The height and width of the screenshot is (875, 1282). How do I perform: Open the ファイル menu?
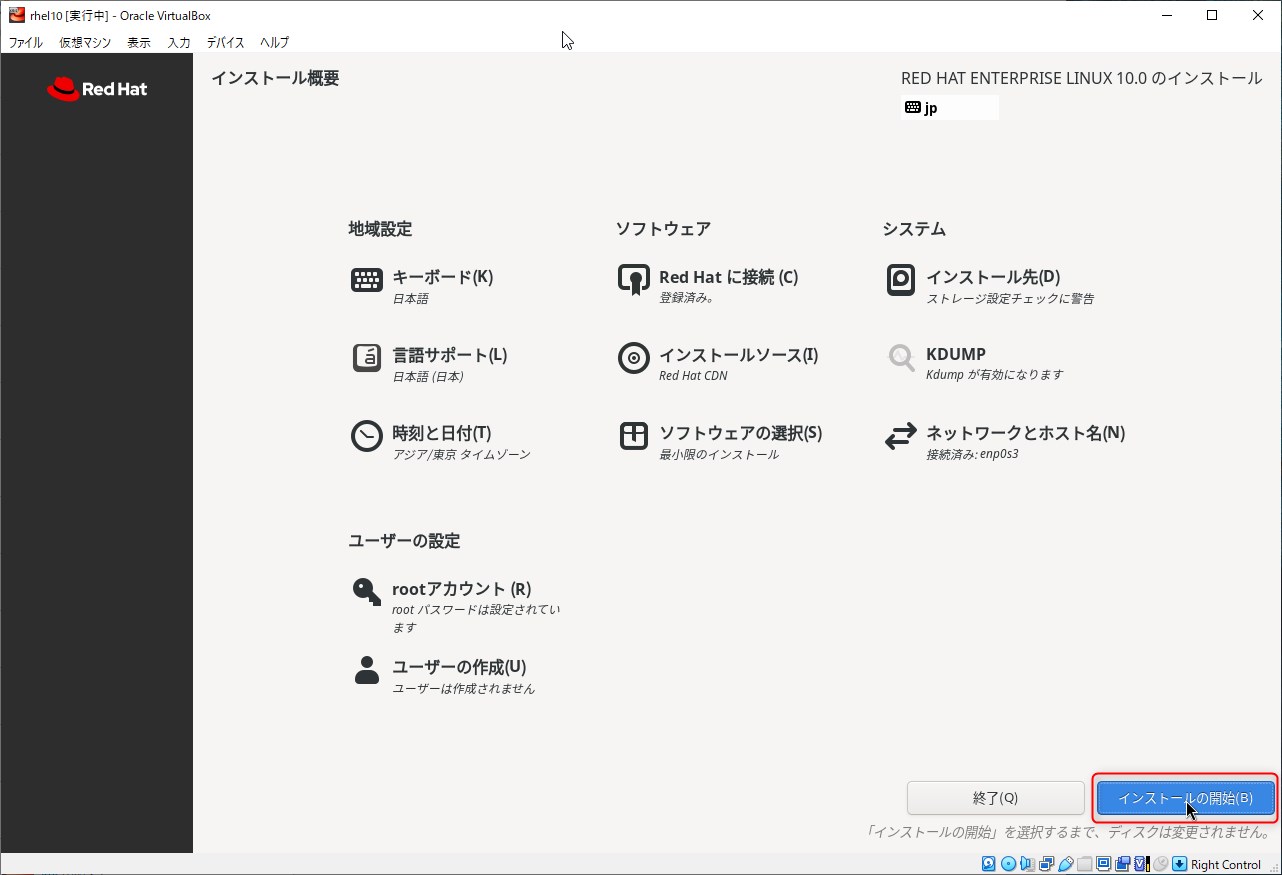[26, 43]
